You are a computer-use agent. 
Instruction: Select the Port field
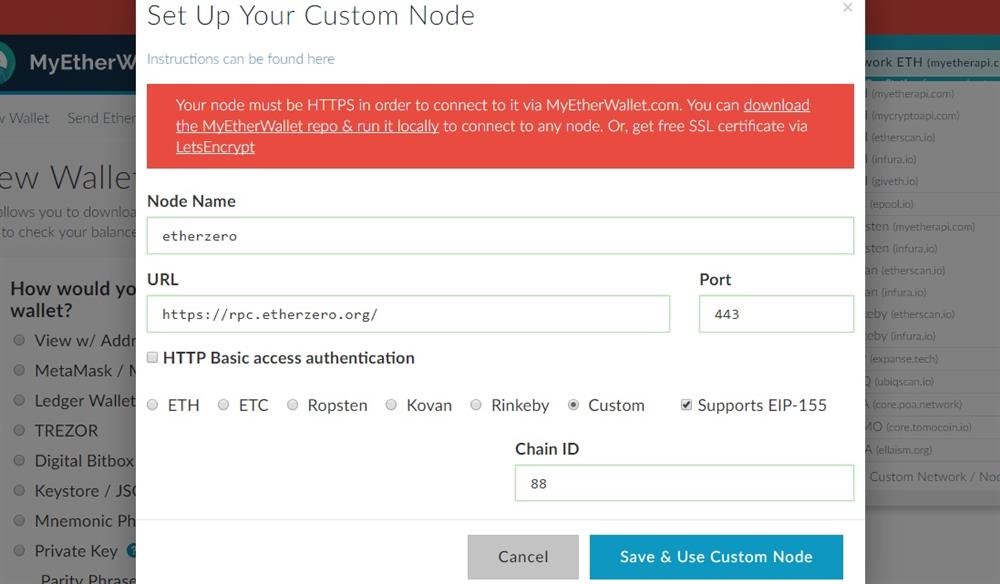coord(776,314)
